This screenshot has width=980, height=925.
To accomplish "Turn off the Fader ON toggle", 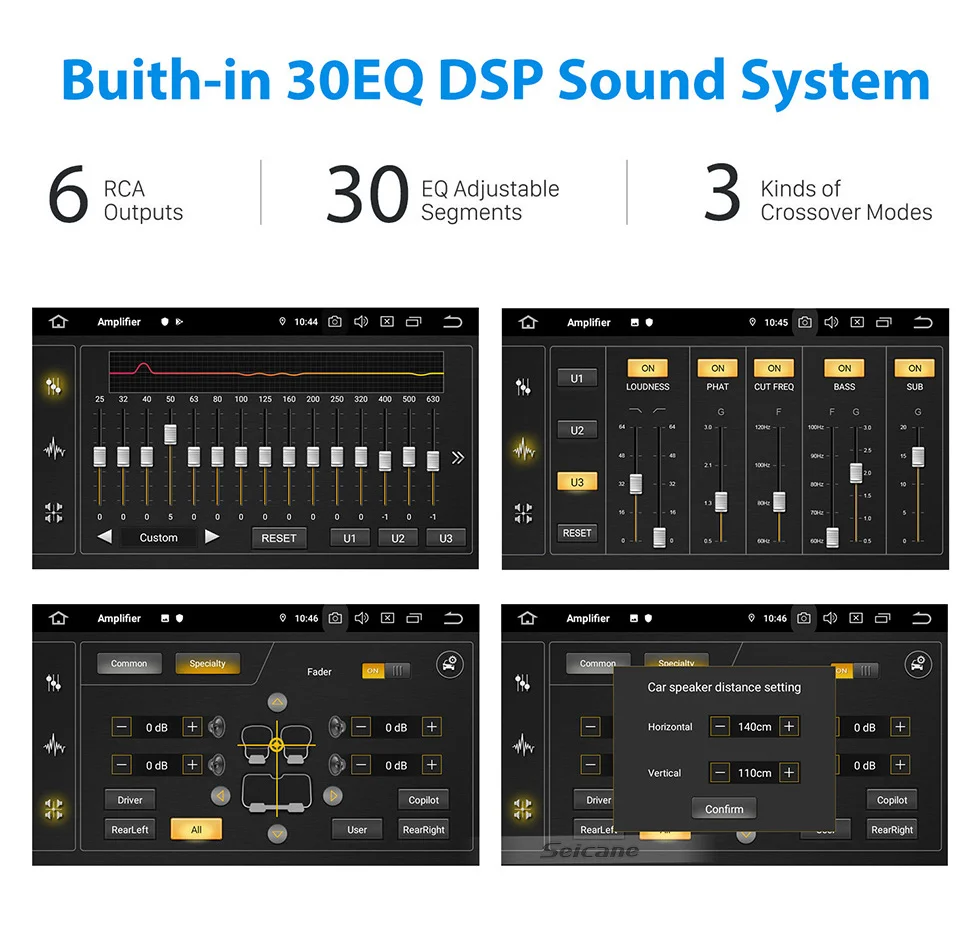I will click(x=386, y=671).
